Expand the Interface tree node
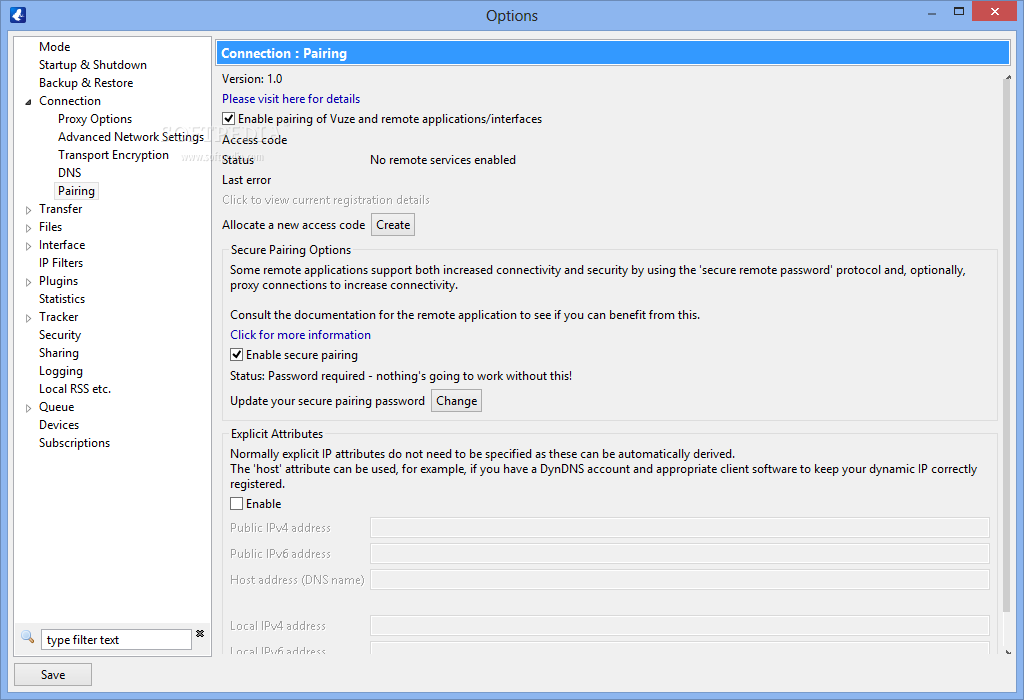 point(28,246)
